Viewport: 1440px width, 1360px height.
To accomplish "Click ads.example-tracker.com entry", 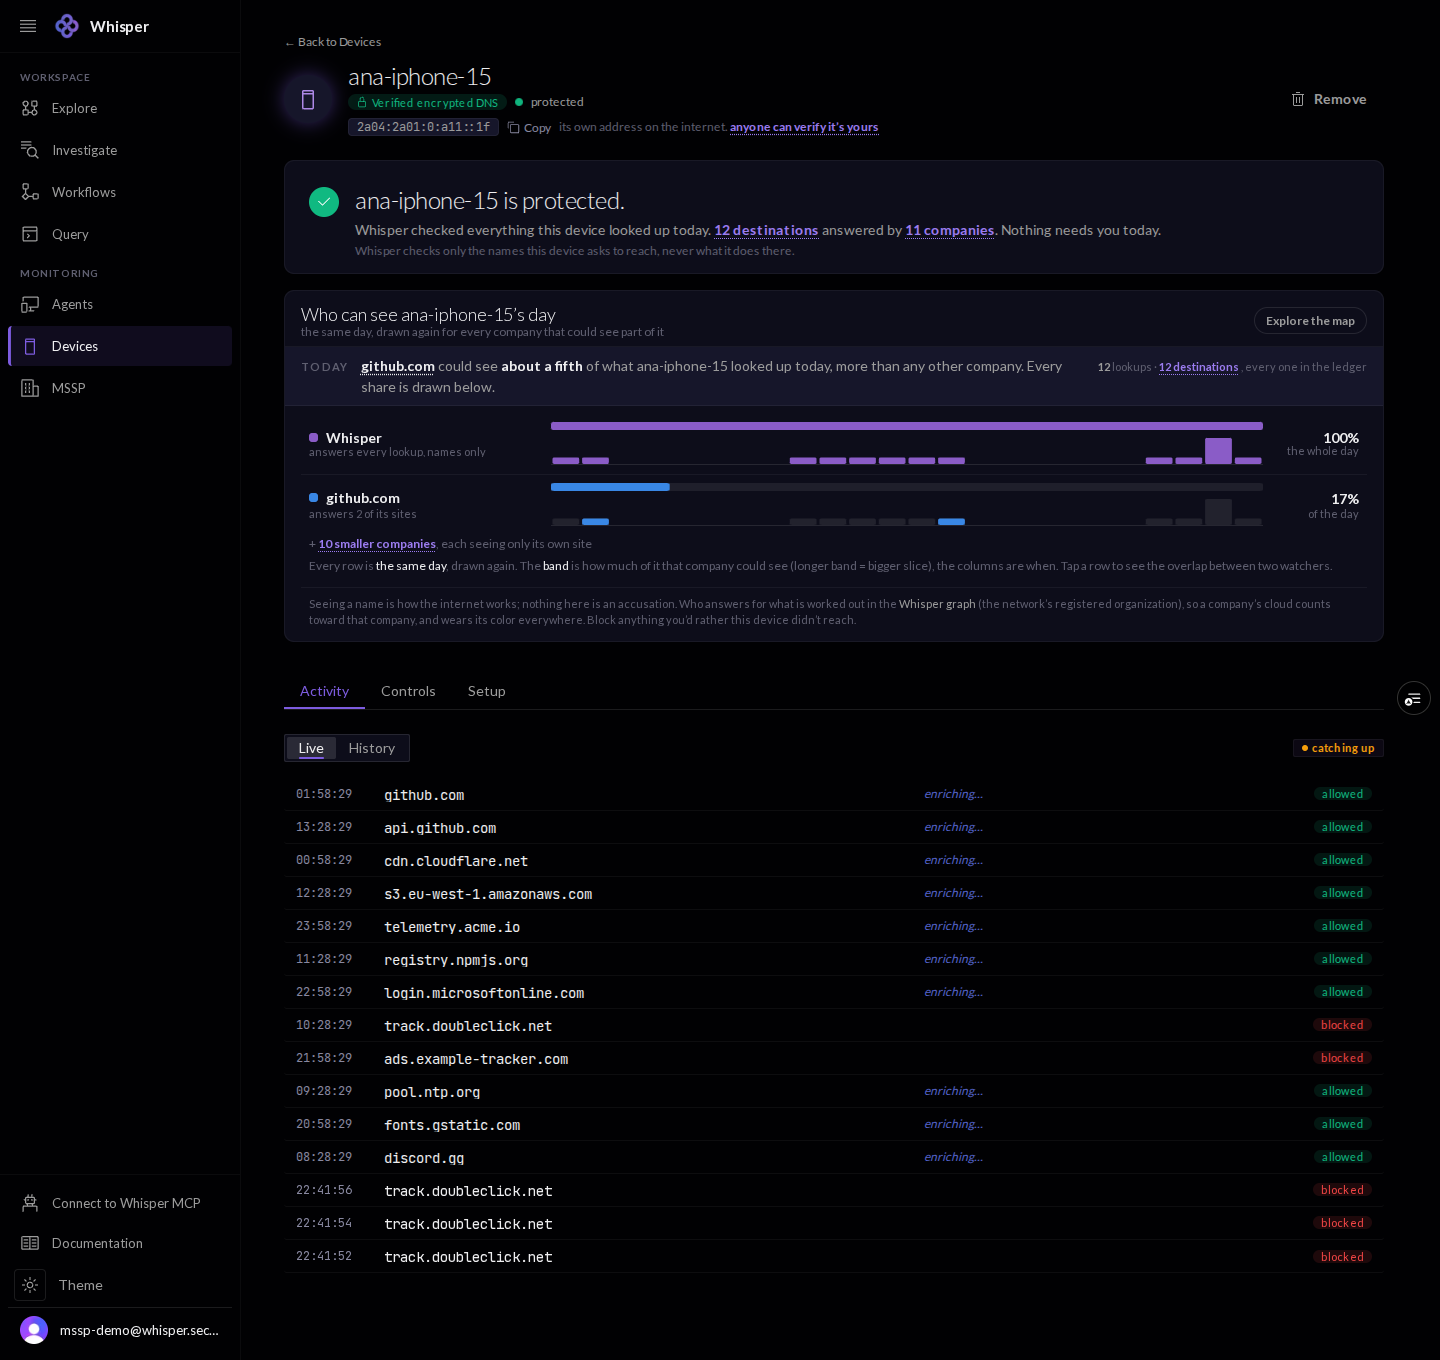I will 476,1059.
